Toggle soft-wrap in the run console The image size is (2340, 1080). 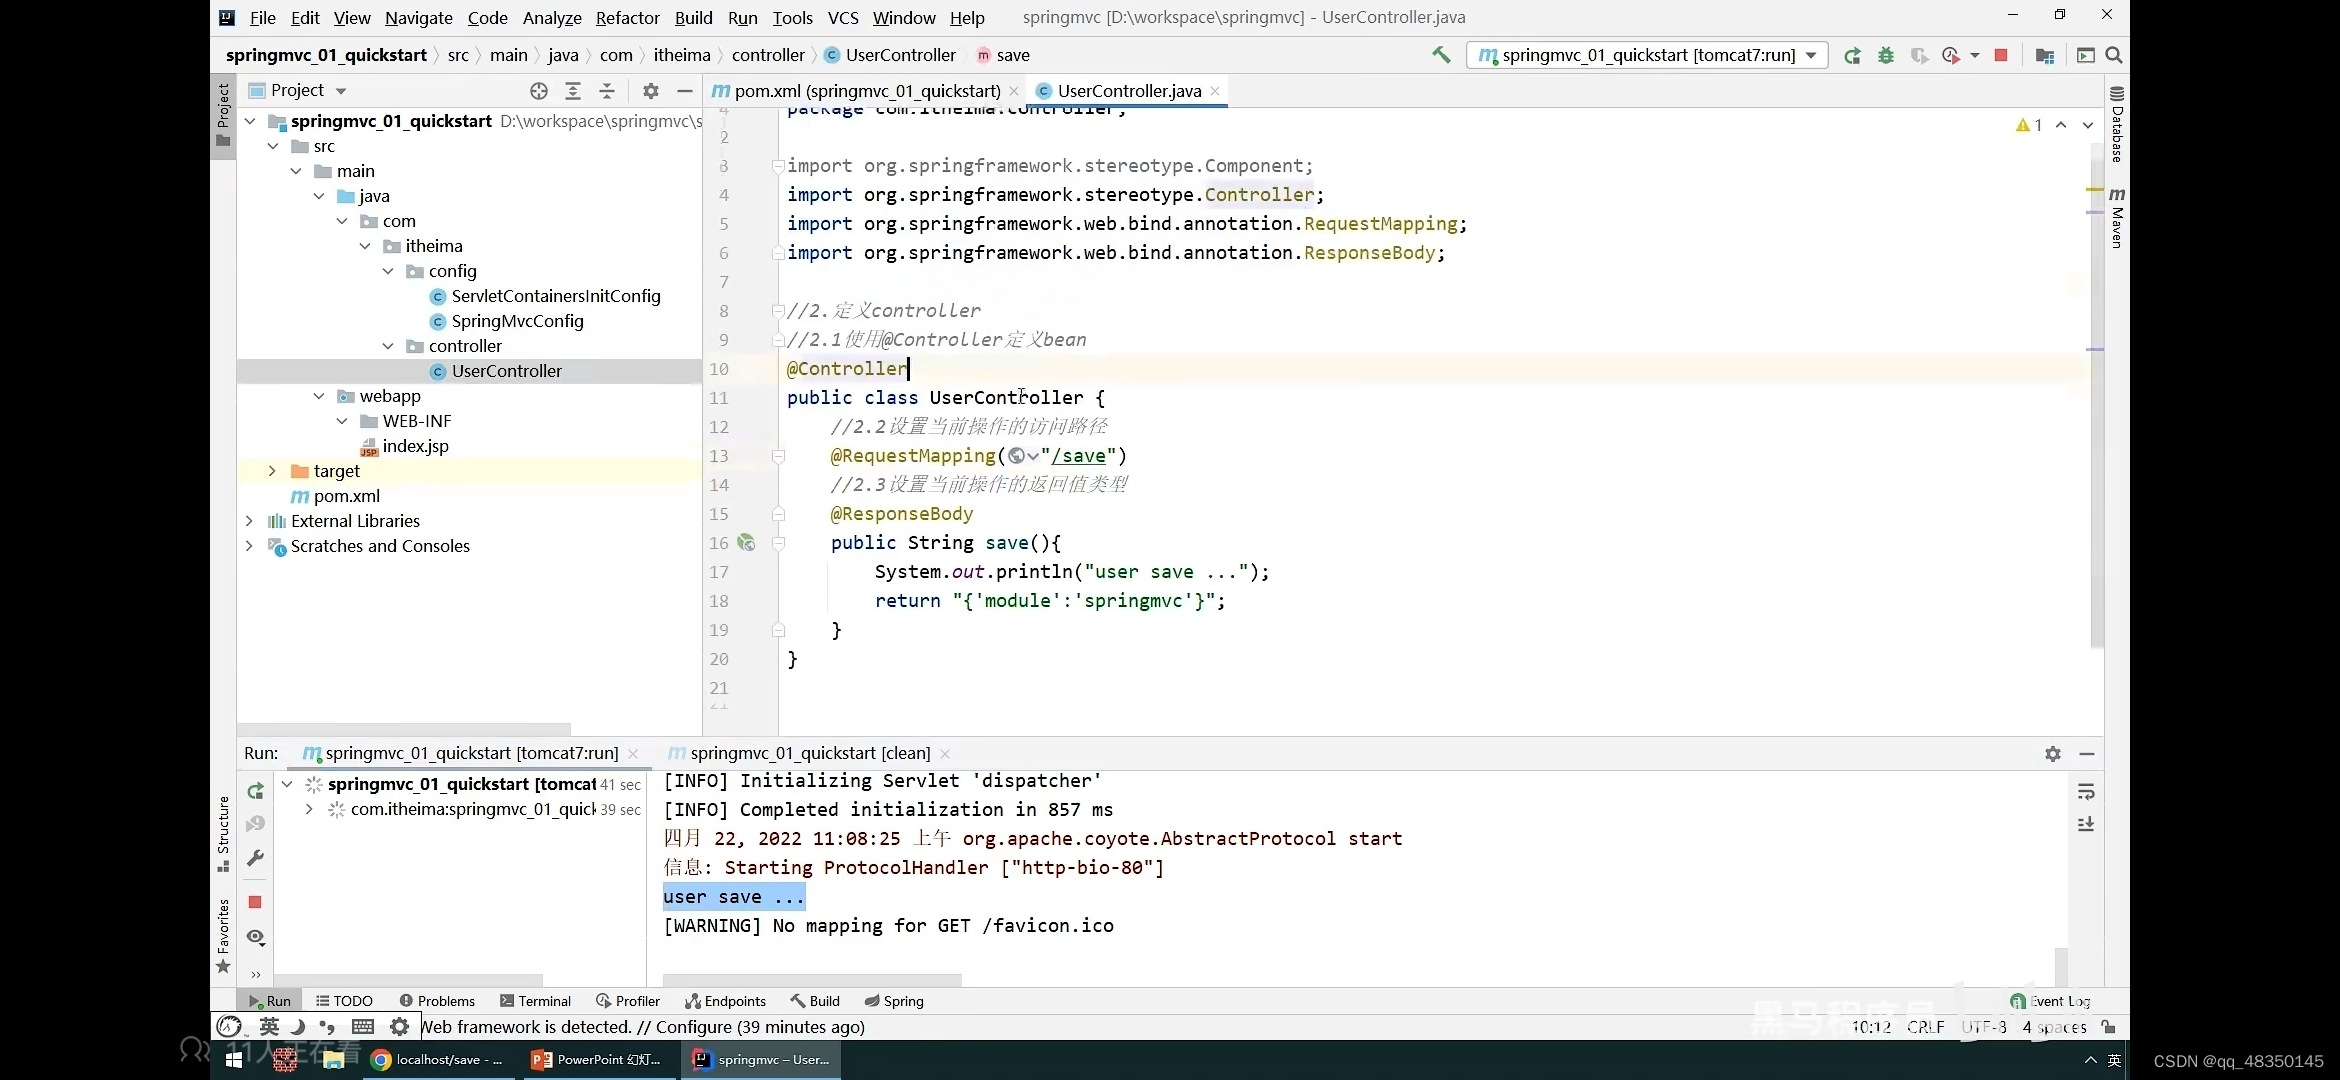(x=2086, y=792)
